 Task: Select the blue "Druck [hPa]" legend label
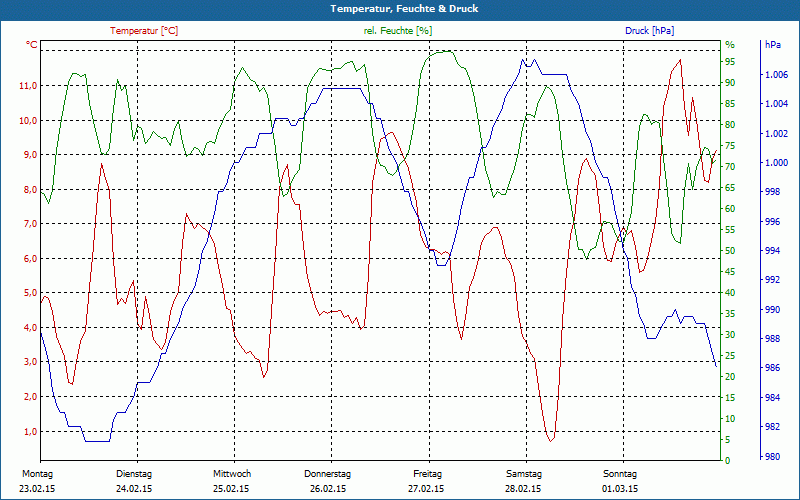tap(649, 31)
